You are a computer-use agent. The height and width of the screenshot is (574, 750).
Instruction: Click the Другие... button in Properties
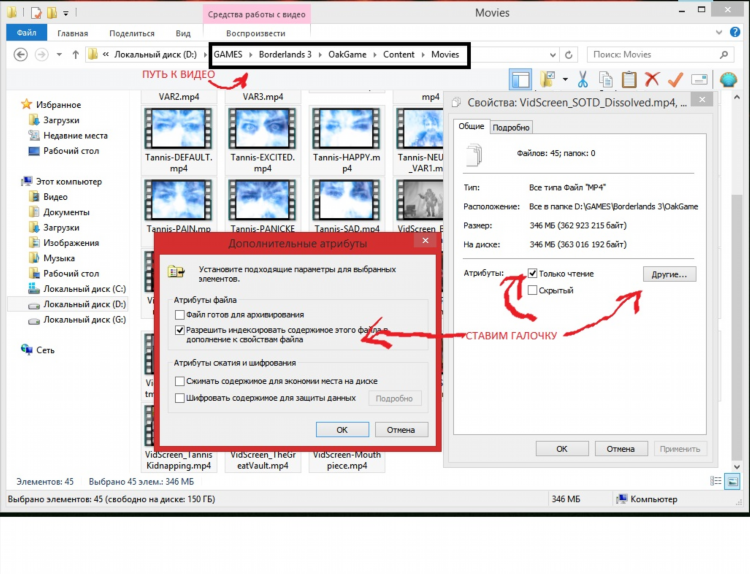coord(669,274)
